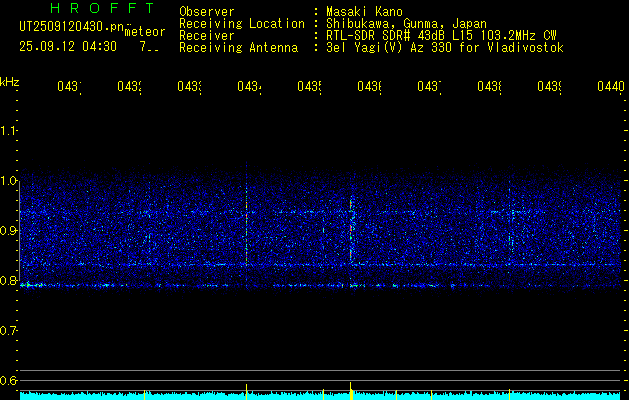Click the tallest yellow spike in the bottom intensity strip
The width and height of the screenshot is (629, 400).
(351, 391)
